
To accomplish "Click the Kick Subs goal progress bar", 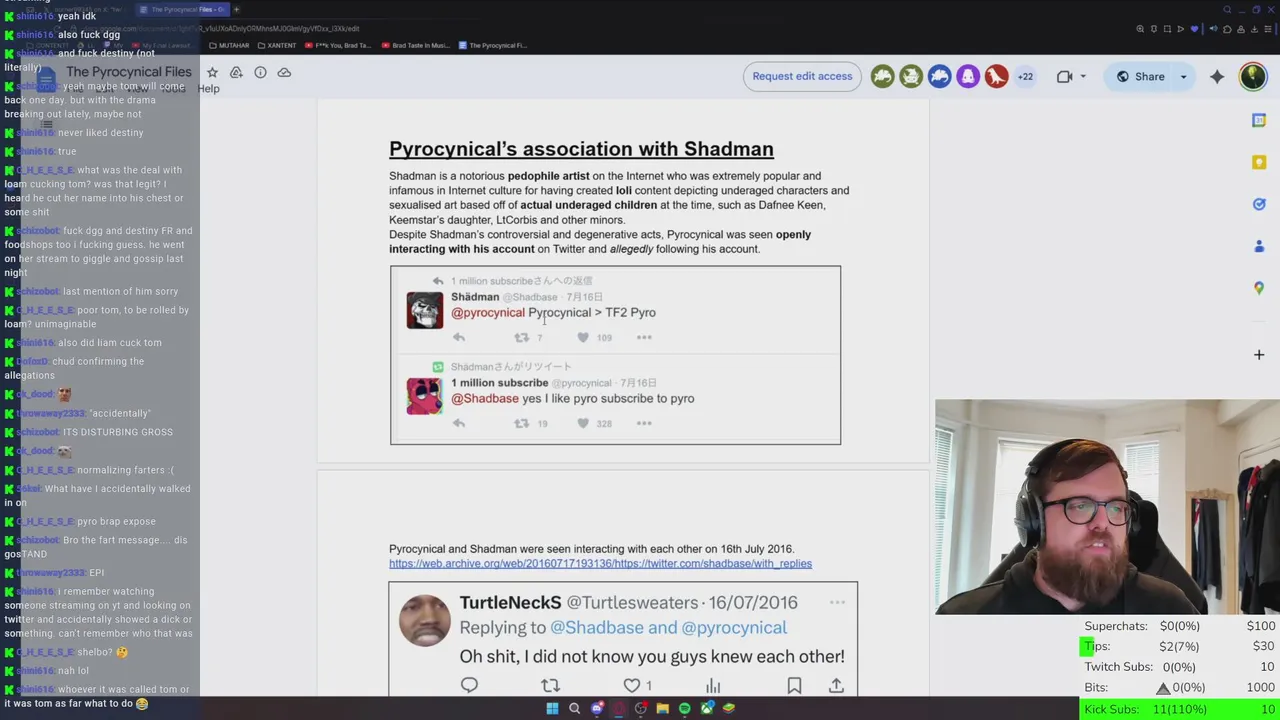I will tap(1180, 709).
